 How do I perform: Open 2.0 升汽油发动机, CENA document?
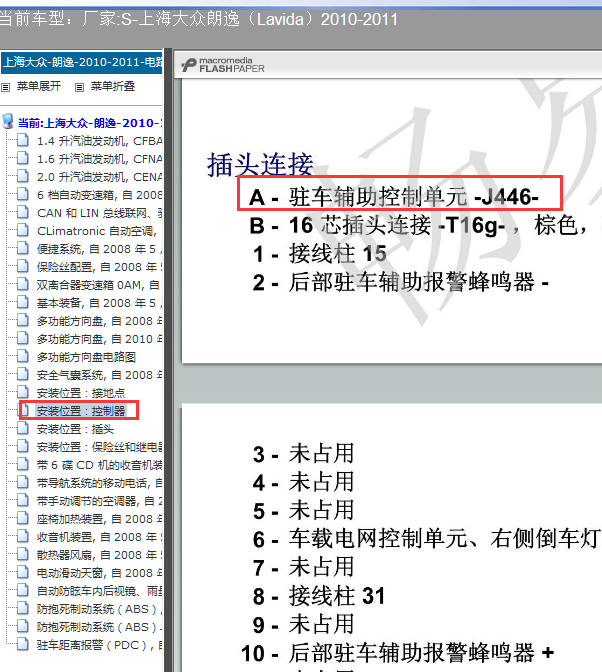click(99, 177)
